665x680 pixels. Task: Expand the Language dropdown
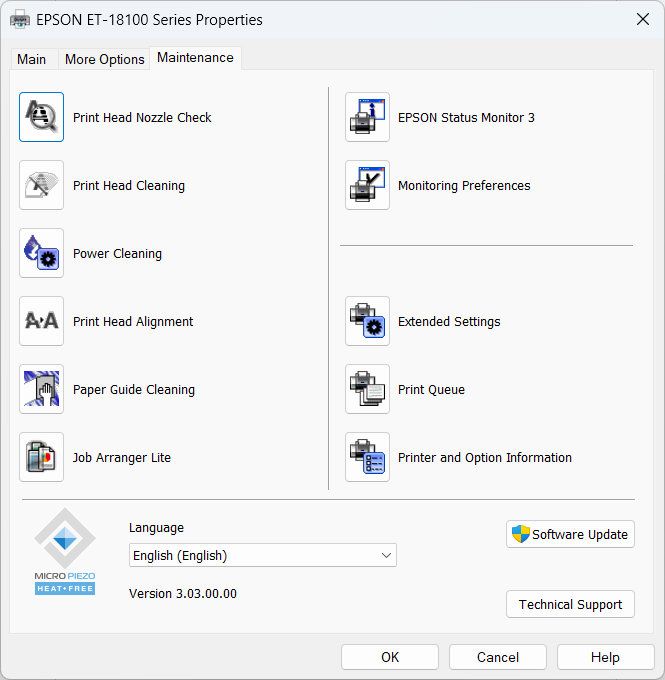[263, 555]
